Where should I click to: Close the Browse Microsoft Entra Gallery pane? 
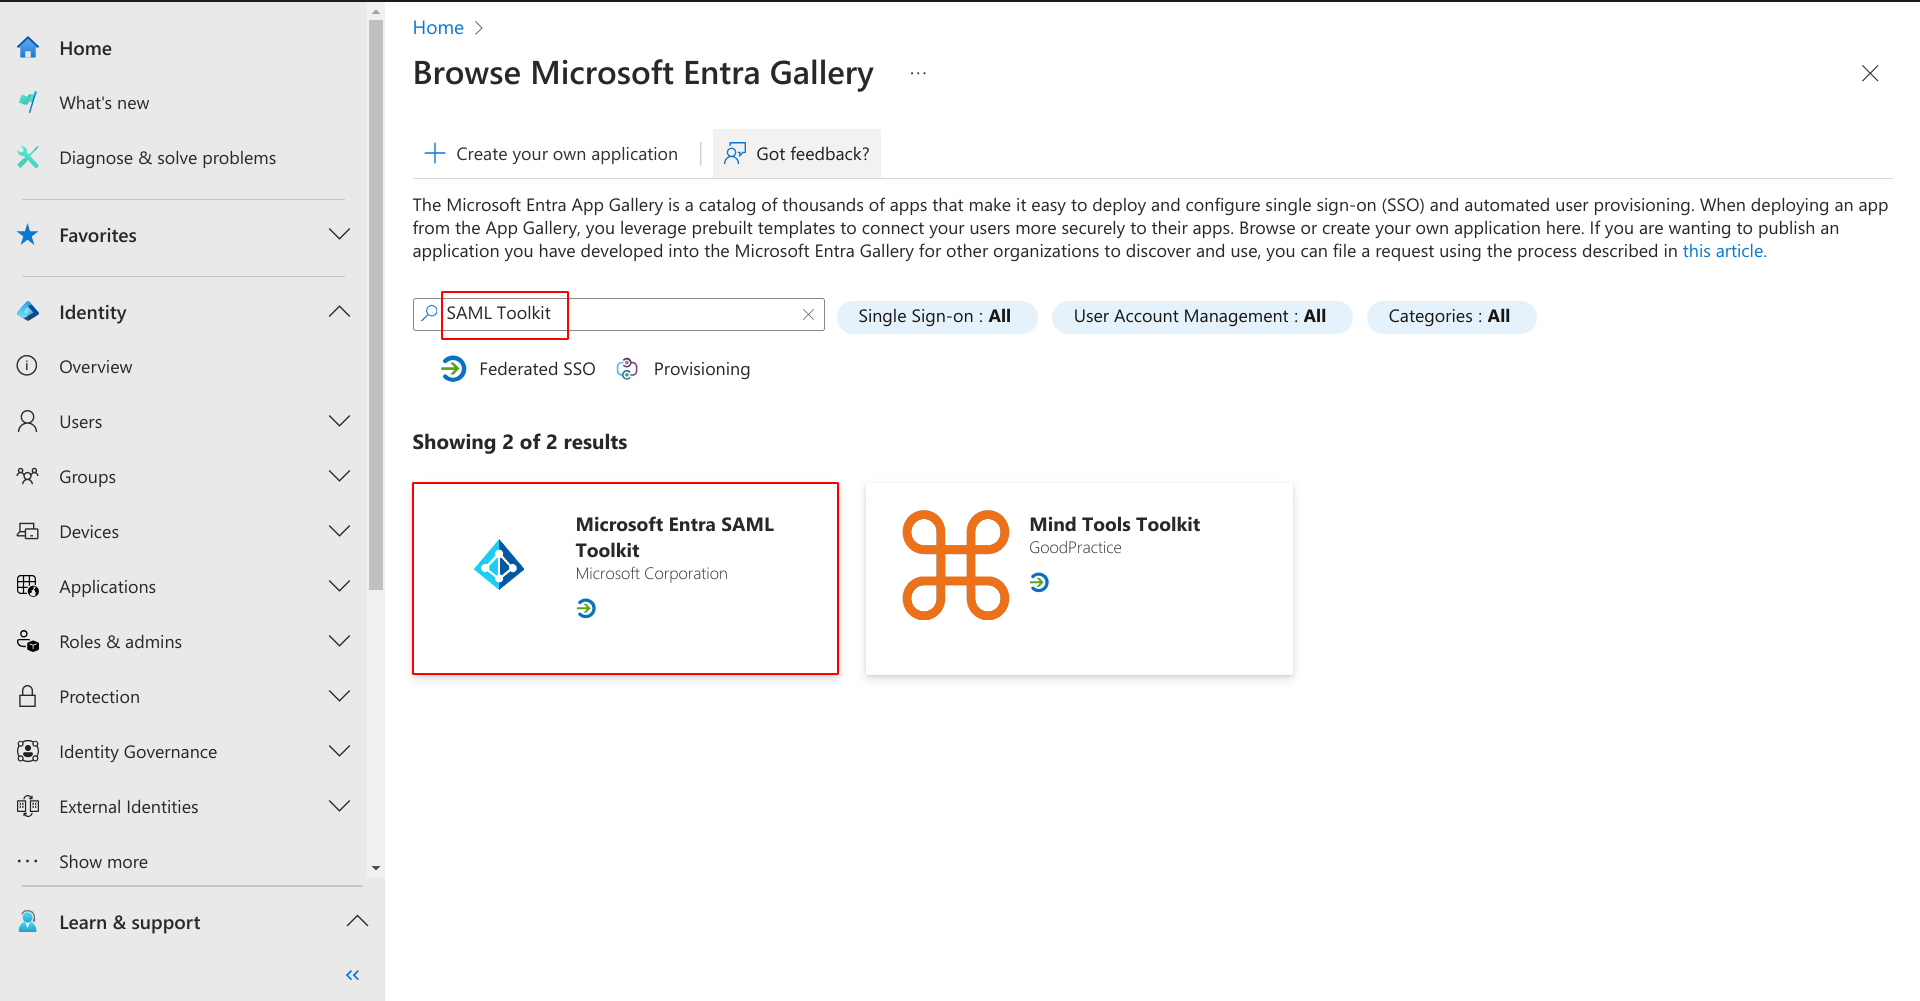click(1870, 73)
